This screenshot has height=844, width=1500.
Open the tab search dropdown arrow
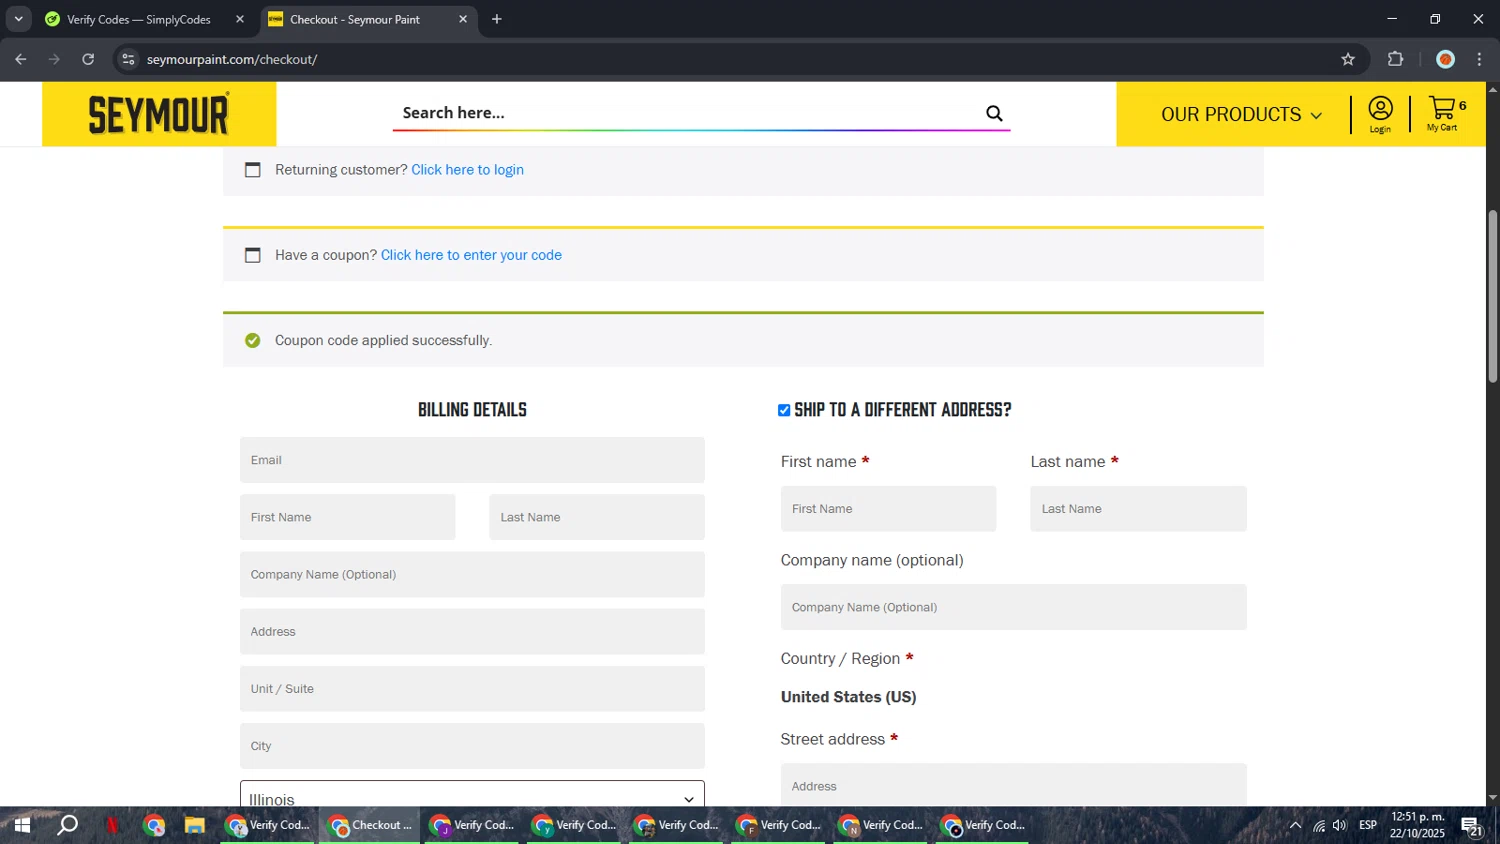pyautogui.click(x=18, y=19)
